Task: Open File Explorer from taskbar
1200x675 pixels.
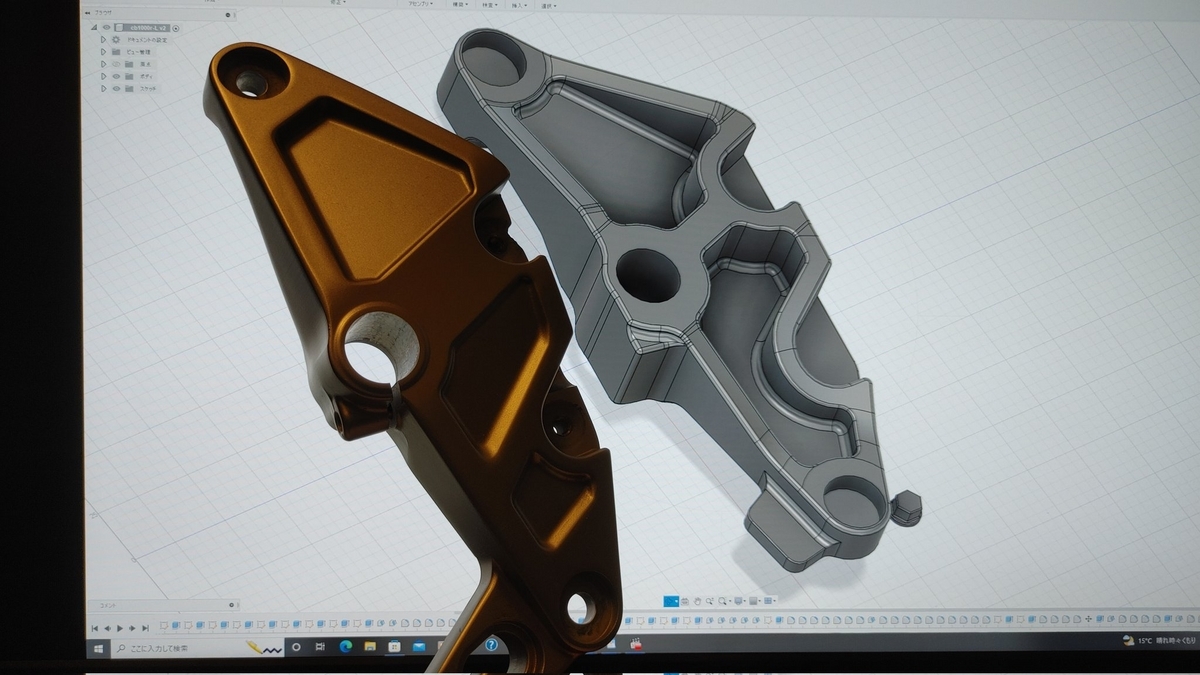Action: 370,647
